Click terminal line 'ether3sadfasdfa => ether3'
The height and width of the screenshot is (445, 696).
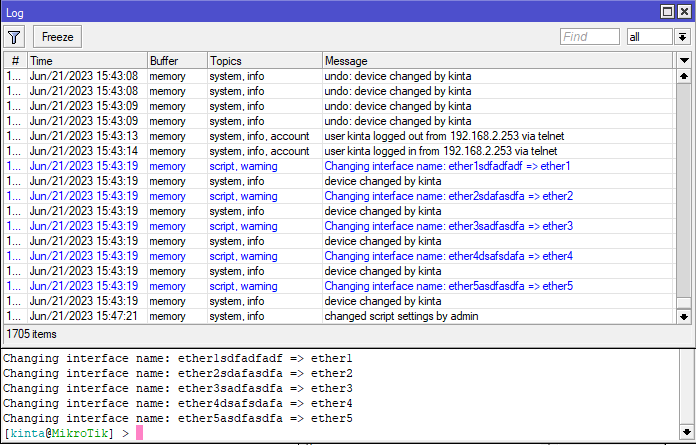click(265, 389)
